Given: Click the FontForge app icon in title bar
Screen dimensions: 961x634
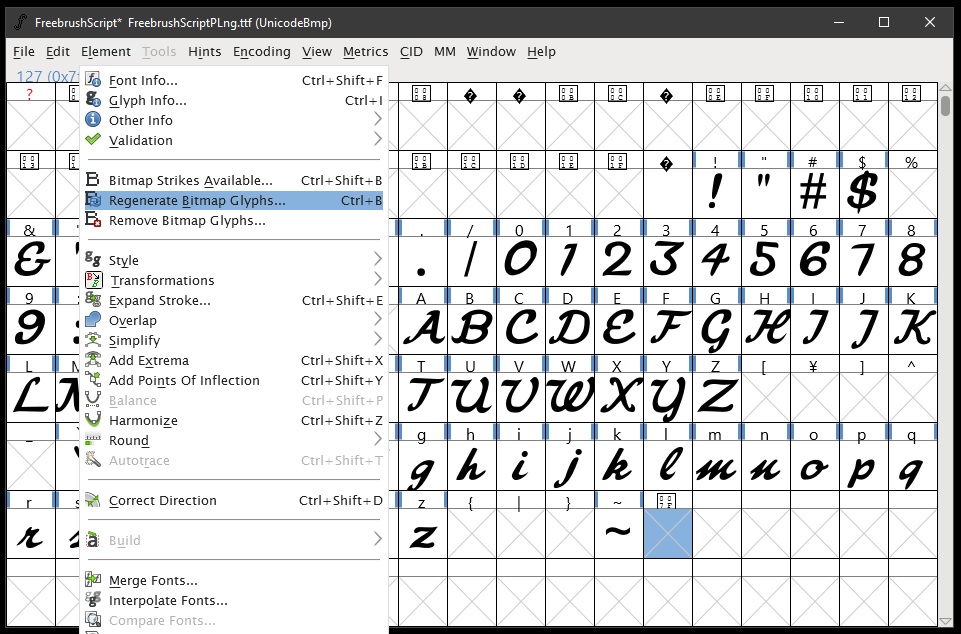Looking at the screenshot, I should 20,22.
